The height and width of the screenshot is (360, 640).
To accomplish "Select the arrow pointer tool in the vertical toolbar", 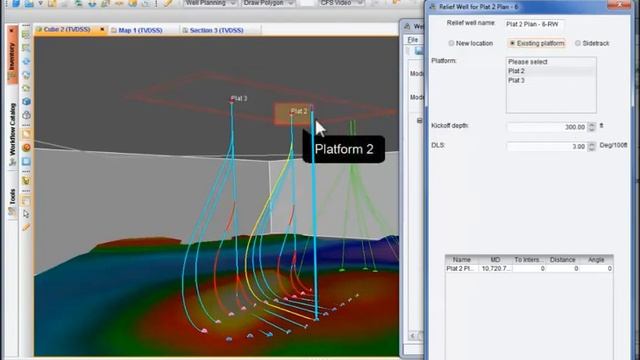I will coord(26,214).
